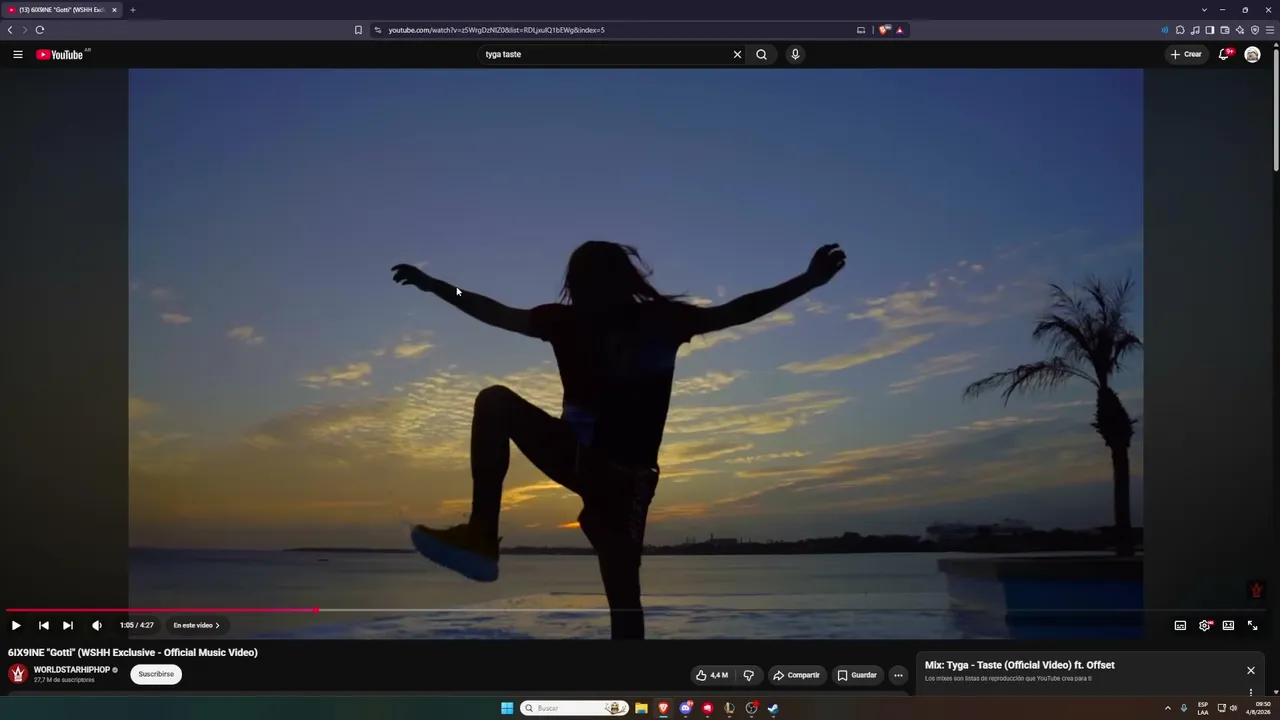Viewport: 1280px width, 720px height.
Task: Subscribe with the Suscribirse button
Action: (x=156, y=674)
